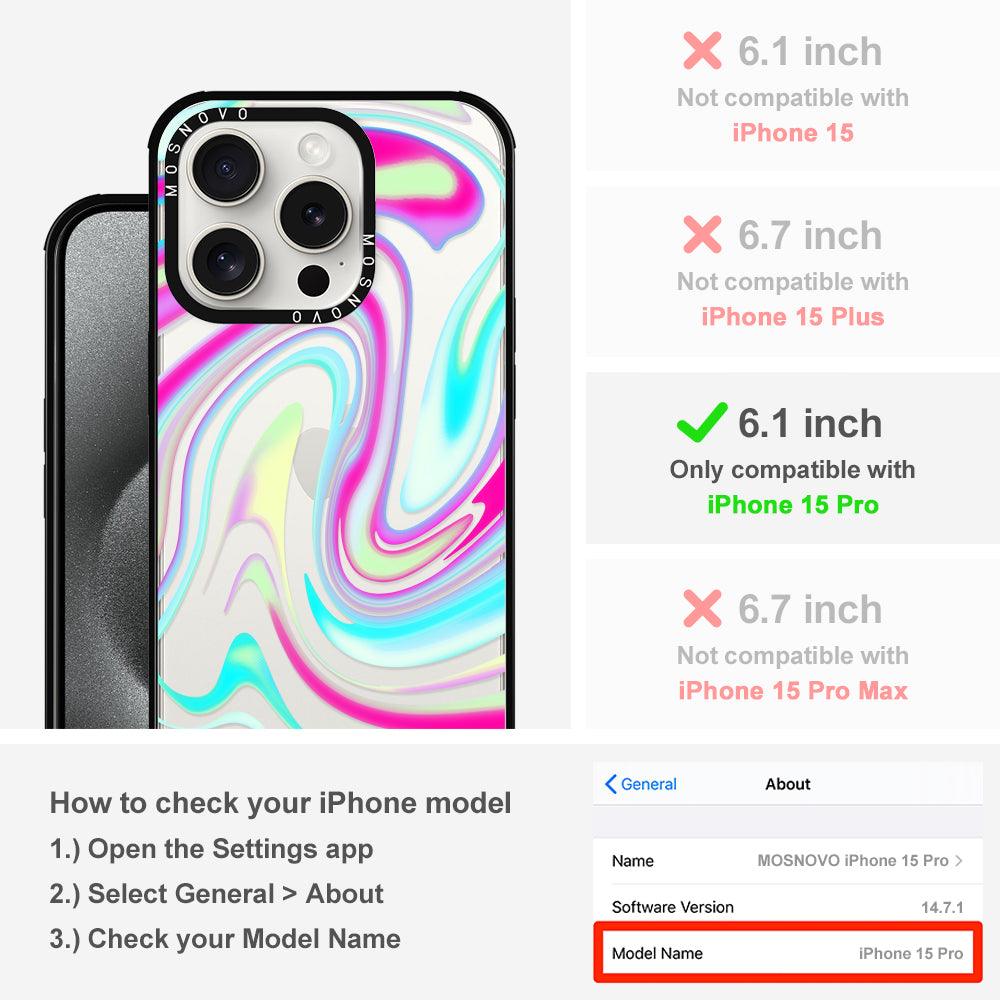Tap the blue back chevron next to General
1000x1000 pixels.
pos(610,784)
